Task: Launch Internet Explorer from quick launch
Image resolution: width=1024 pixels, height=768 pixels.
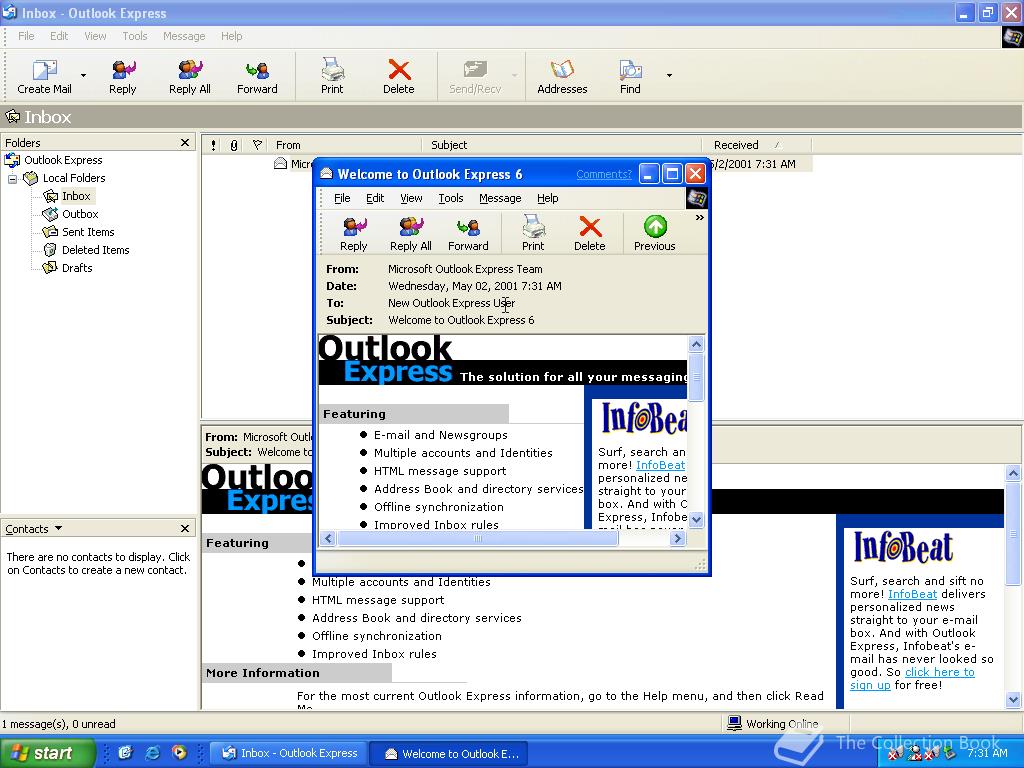Action: [152, 753]
